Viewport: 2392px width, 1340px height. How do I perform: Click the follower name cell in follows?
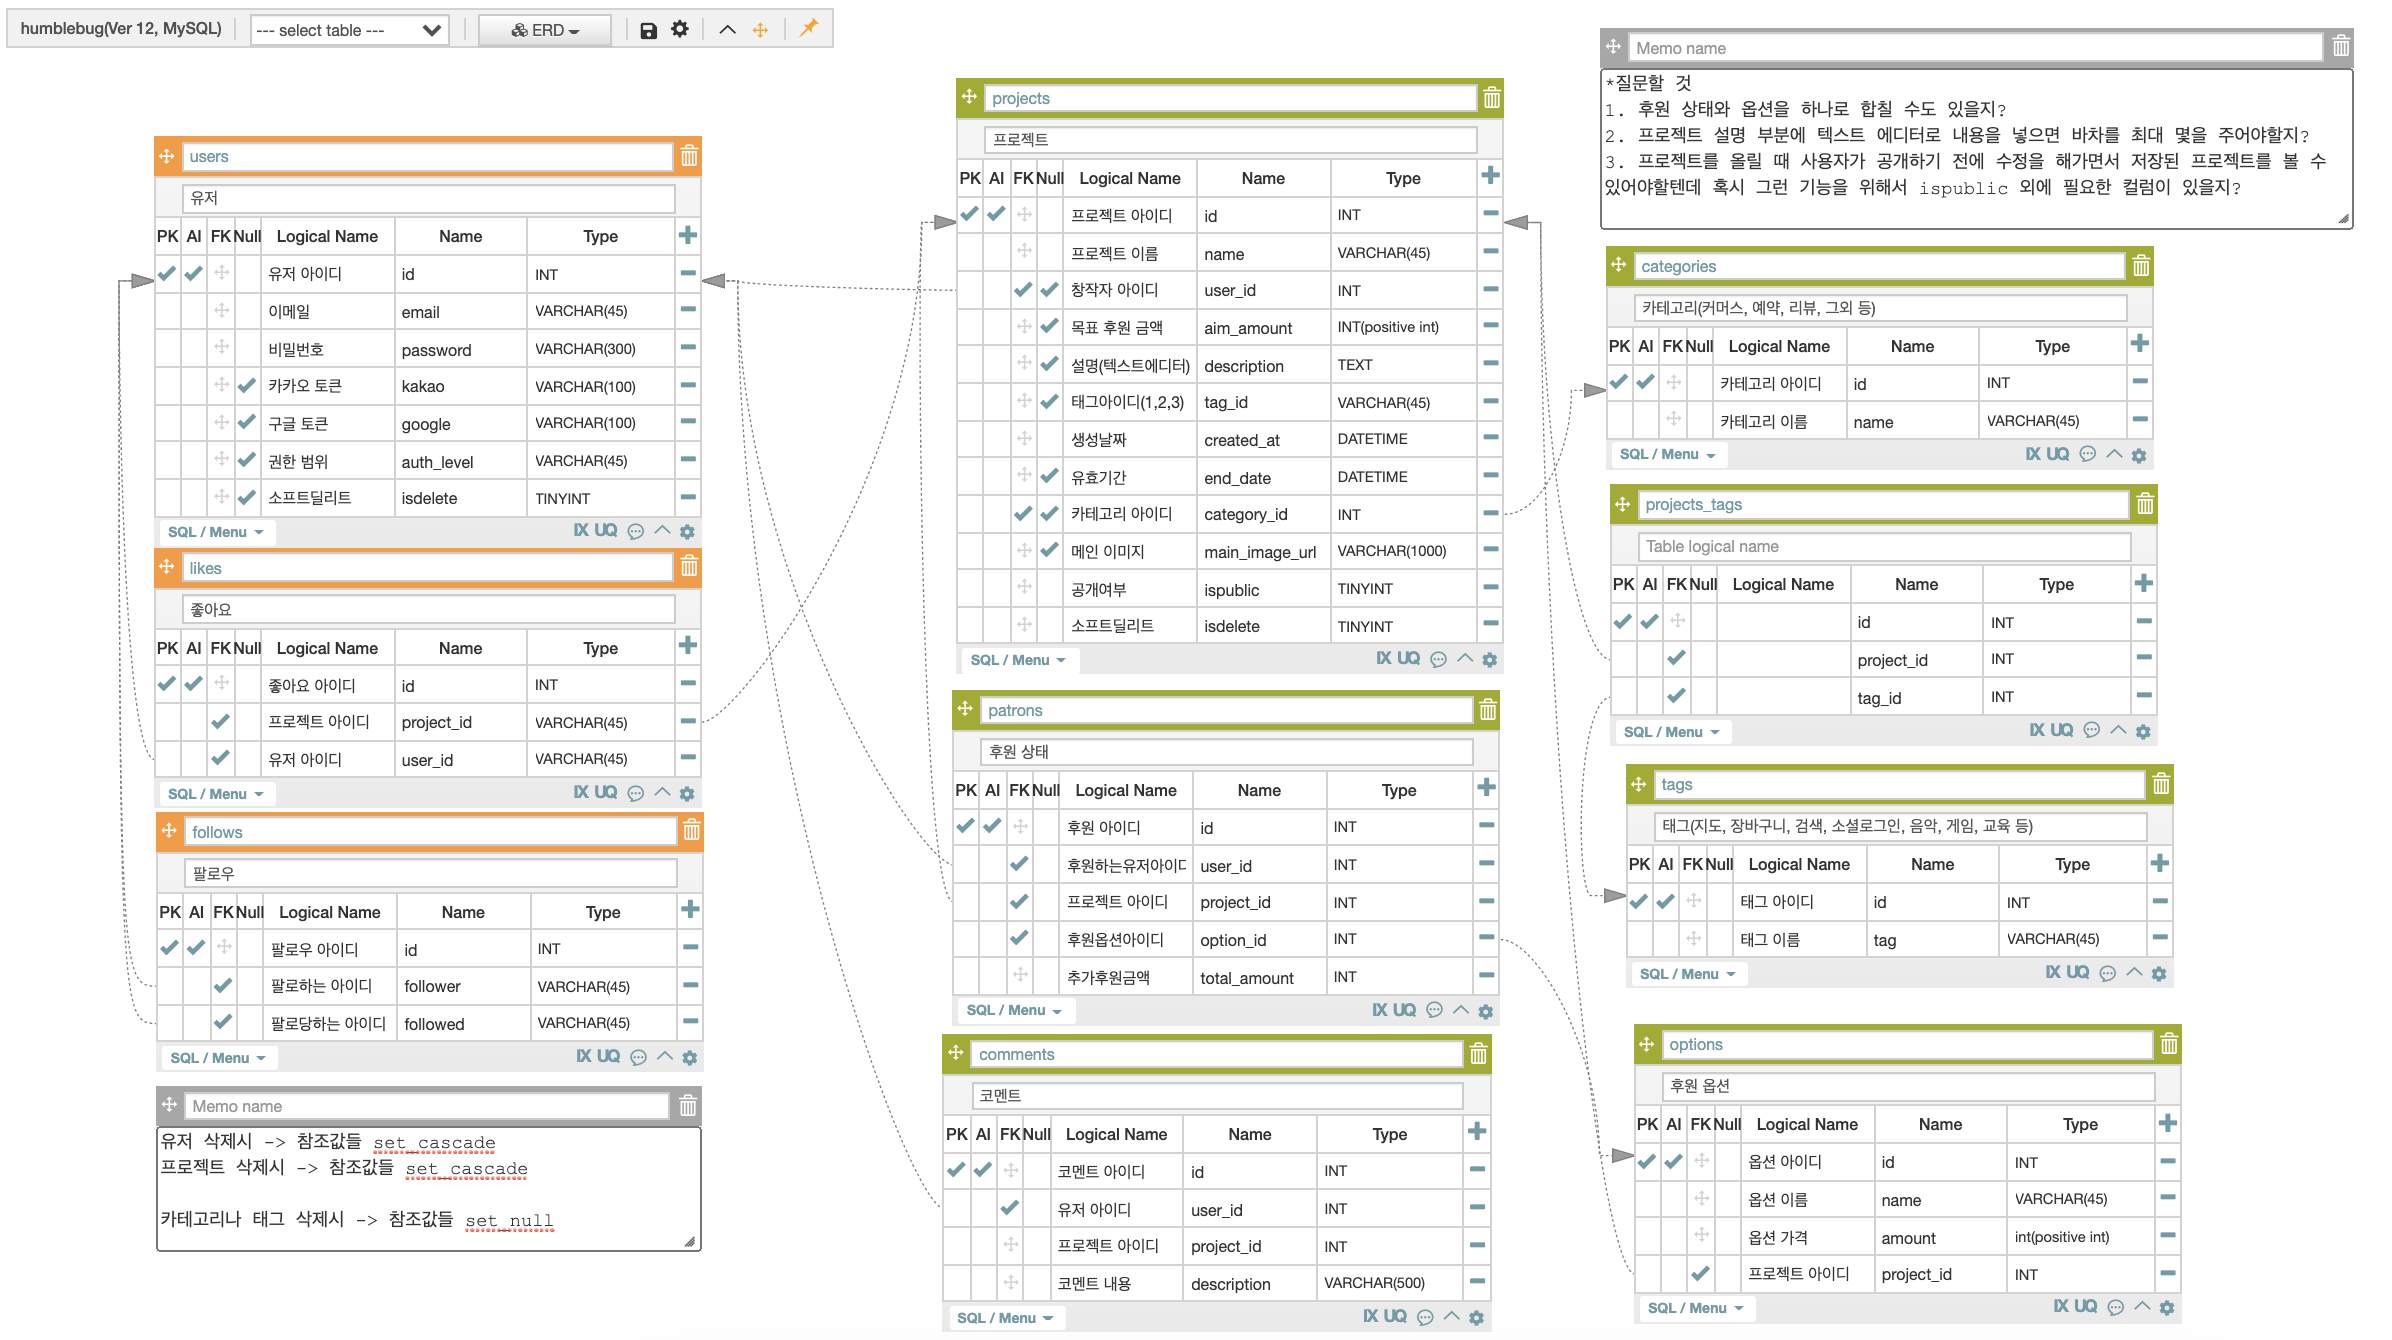click(x=463, y=986)
